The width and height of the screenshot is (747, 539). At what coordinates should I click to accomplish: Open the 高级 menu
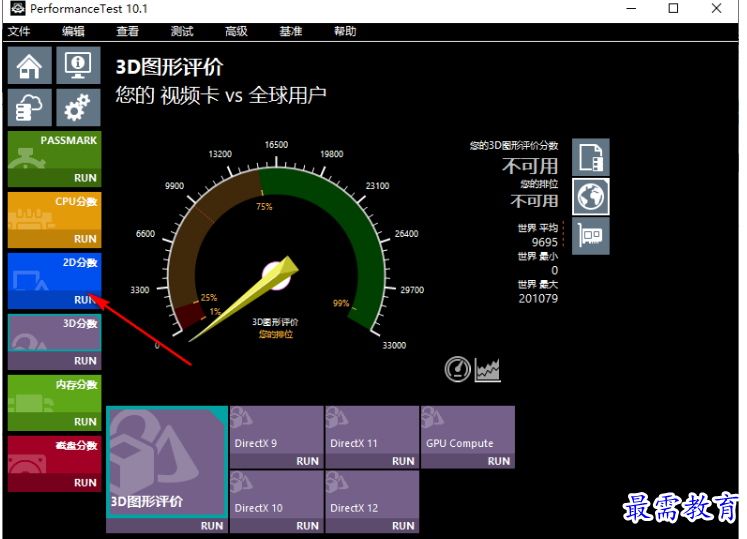(x=236, y=31)
